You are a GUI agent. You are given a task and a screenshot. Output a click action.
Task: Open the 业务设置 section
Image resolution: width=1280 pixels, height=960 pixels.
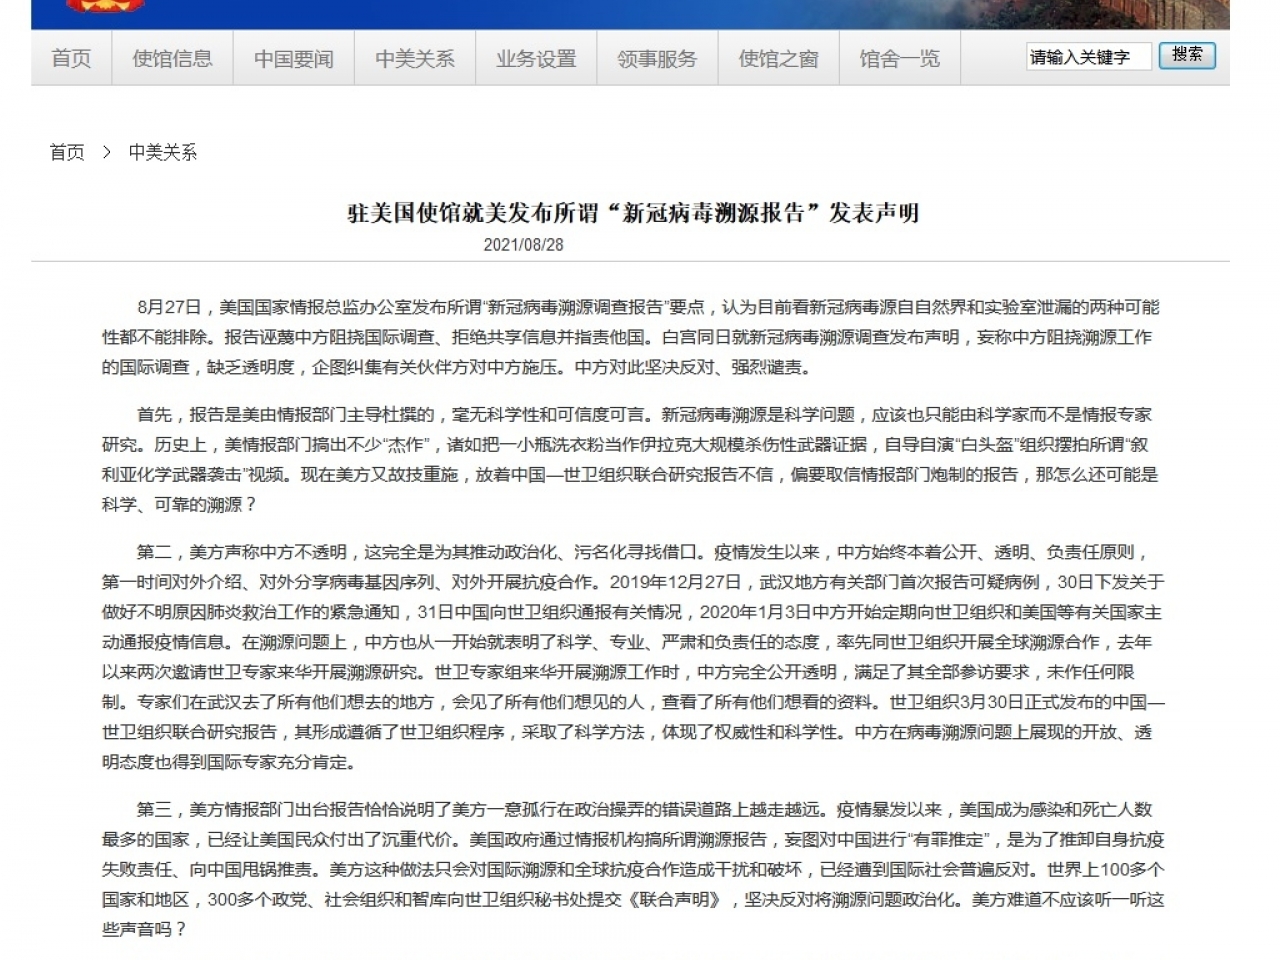click(535, 58)
